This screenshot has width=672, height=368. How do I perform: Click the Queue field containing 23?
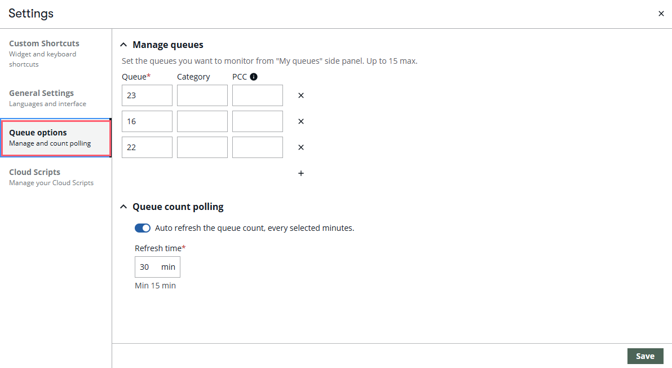coord(147,95)
